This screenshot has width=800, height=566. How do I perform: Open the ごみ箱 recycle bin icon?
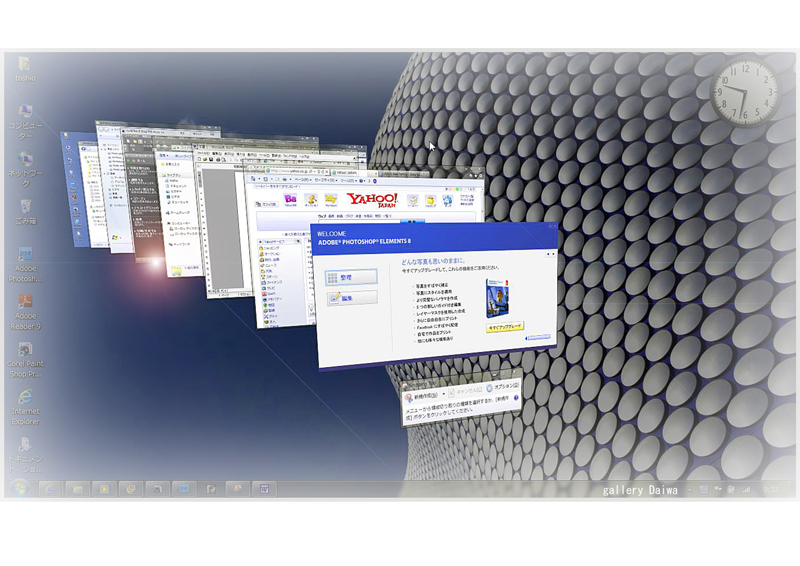(x=25, y=212)
